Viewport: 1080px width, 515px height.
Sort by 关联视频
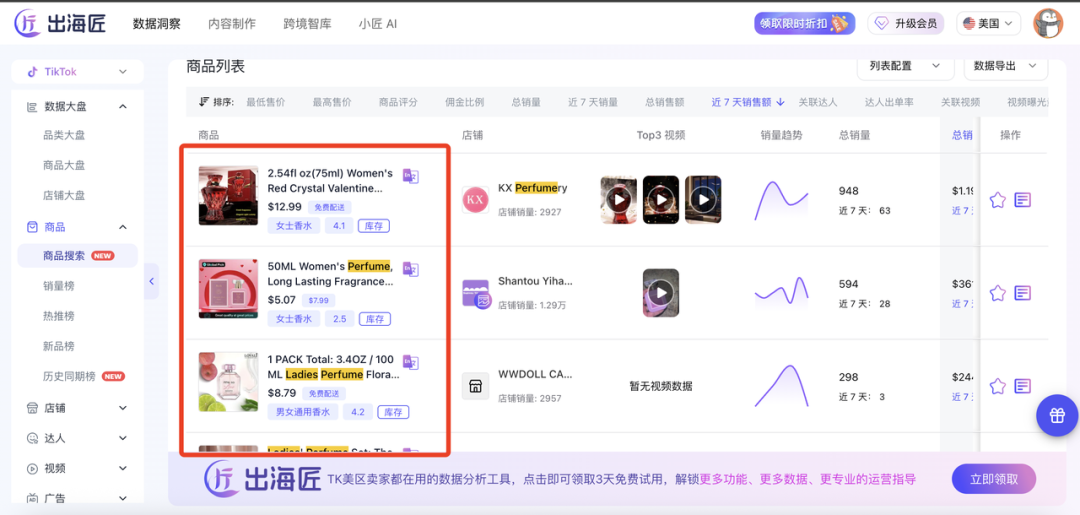[x=961, y=102]
